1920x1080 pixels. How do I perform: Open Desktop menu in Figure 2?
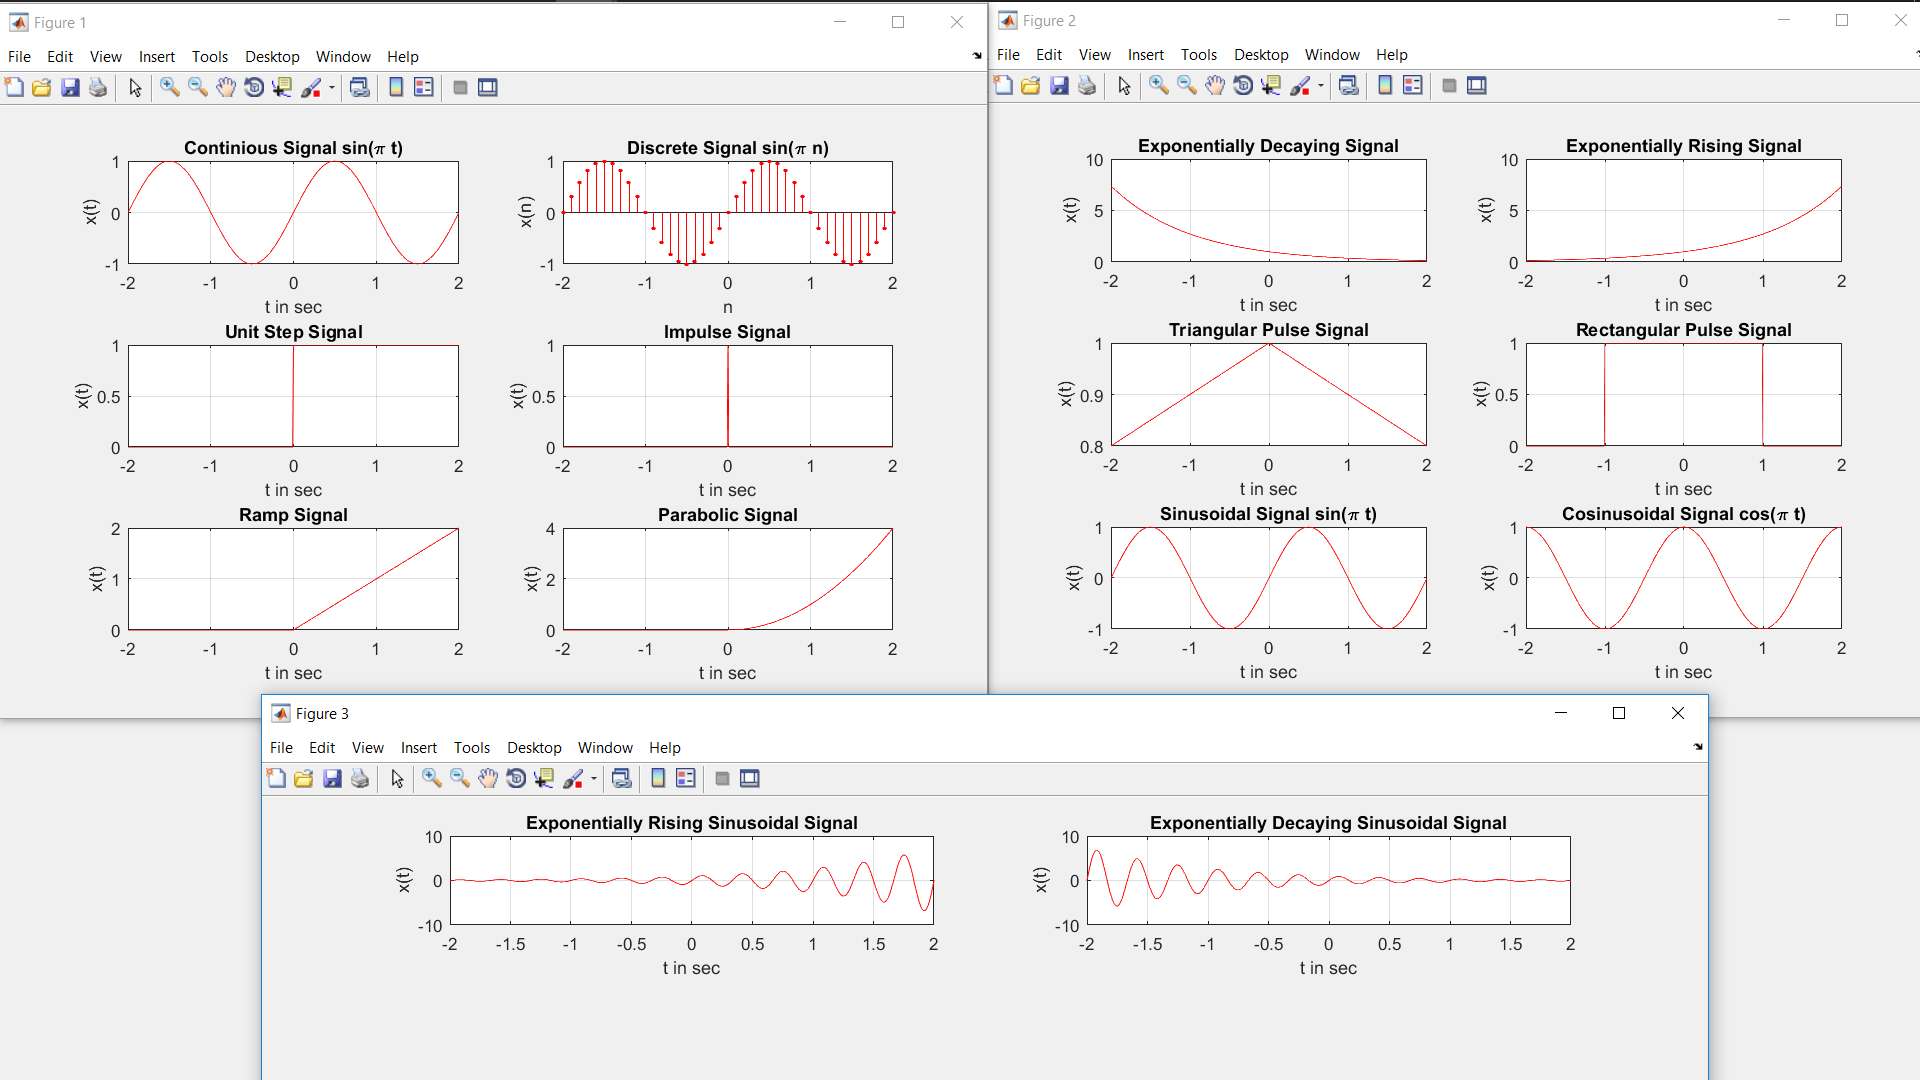click(x=1261, y=55)
